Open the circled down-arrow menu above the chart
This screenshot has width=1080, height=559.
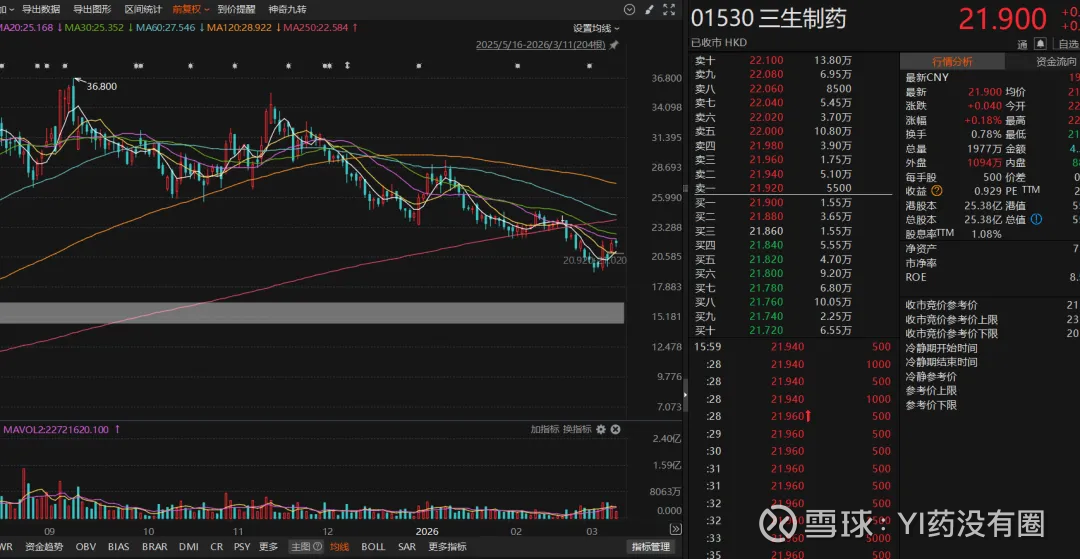tap(629, 10)
